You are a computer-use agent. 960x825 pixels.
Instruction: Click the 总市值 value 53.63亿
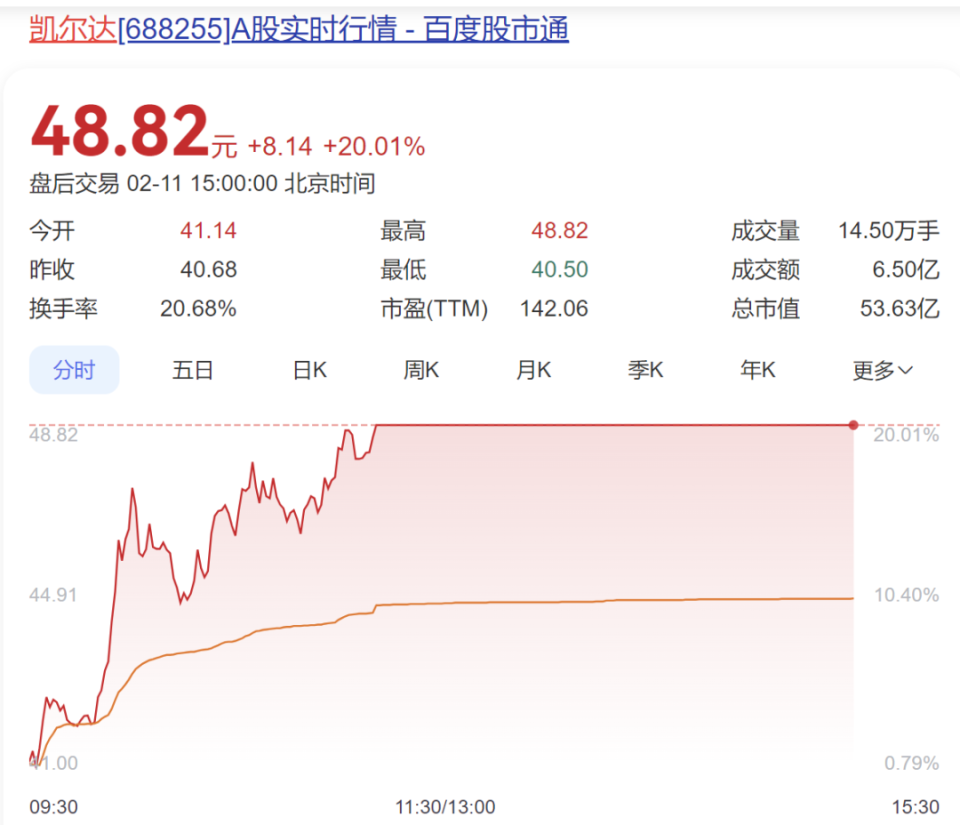899,308
